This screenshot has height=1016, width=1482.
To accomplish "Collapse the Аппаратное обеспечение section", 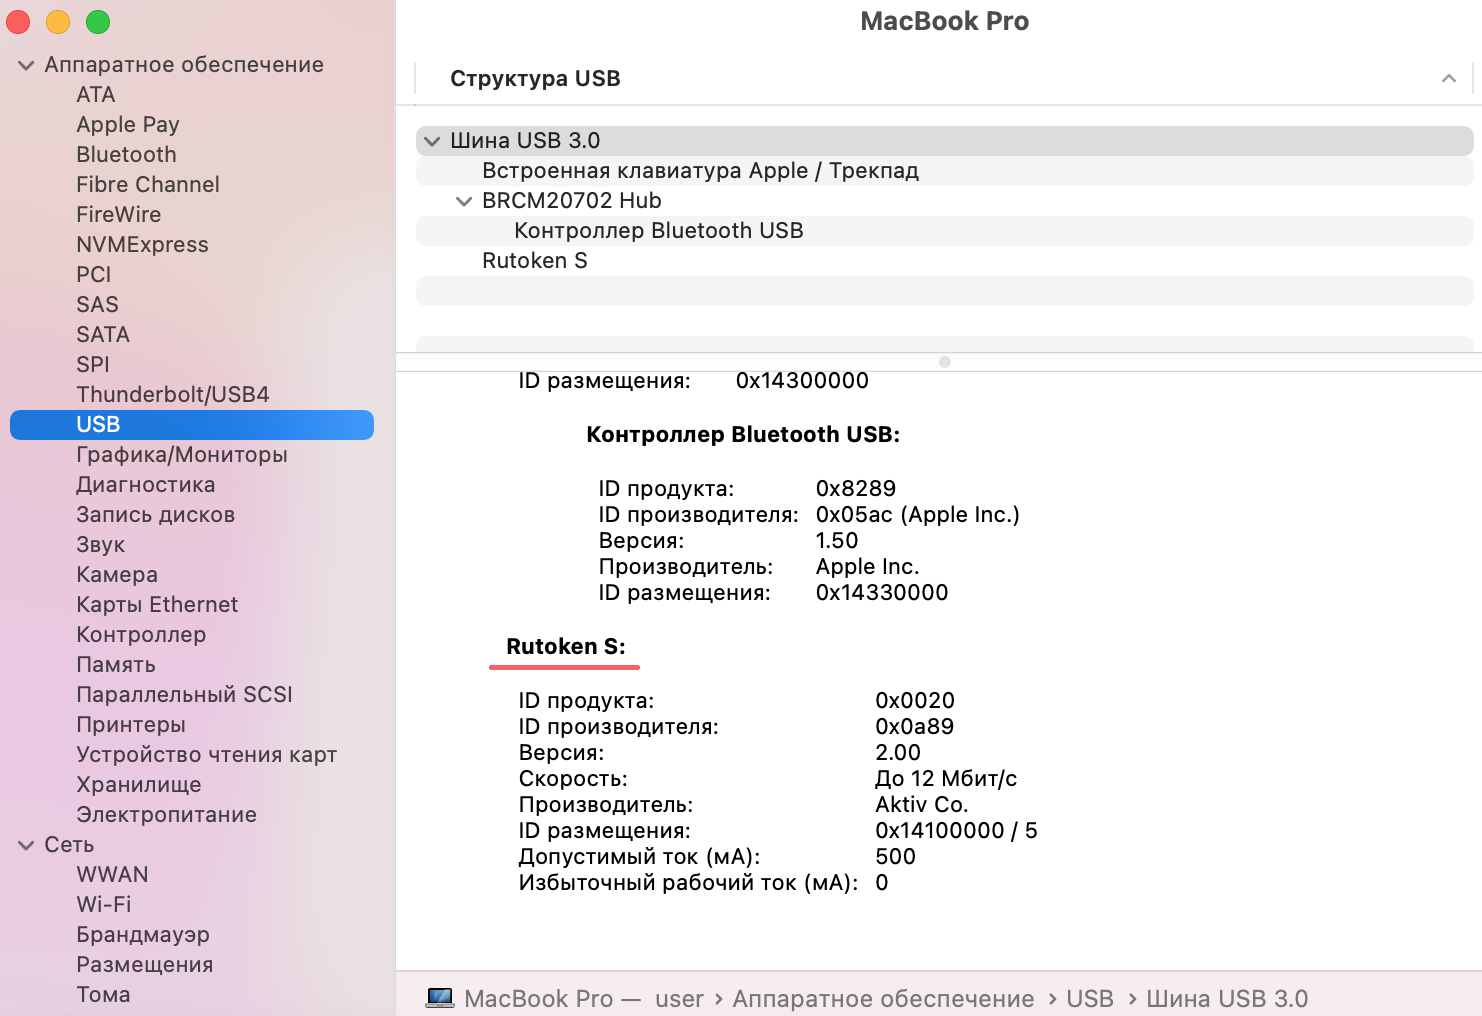I will coord(26,65).
